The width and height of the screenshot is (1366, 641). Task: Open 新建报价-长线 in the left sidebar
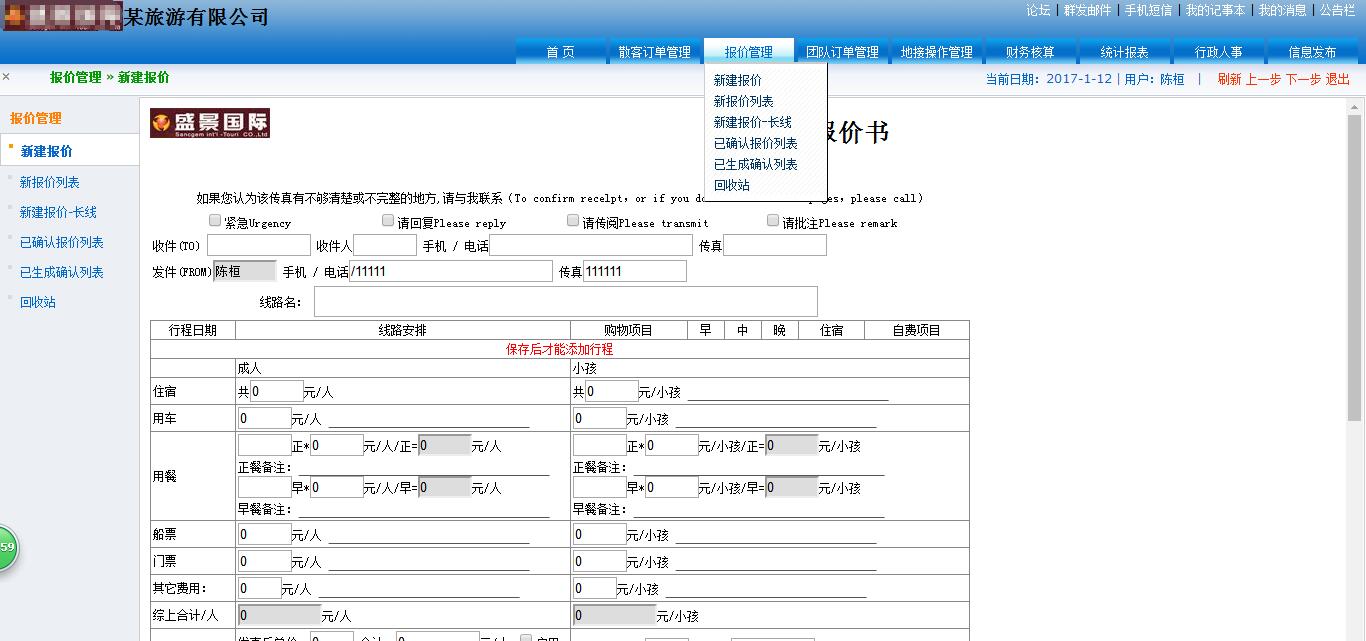58,212
